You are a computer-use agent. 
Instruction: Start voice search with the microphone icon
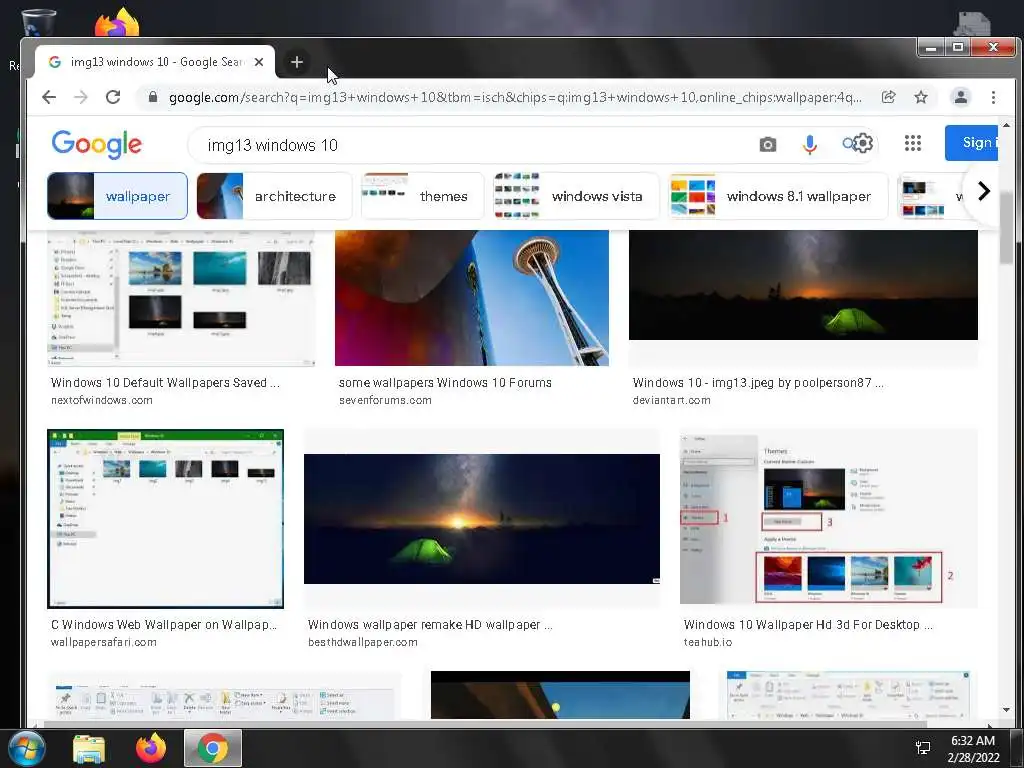(x=810, y=144)
